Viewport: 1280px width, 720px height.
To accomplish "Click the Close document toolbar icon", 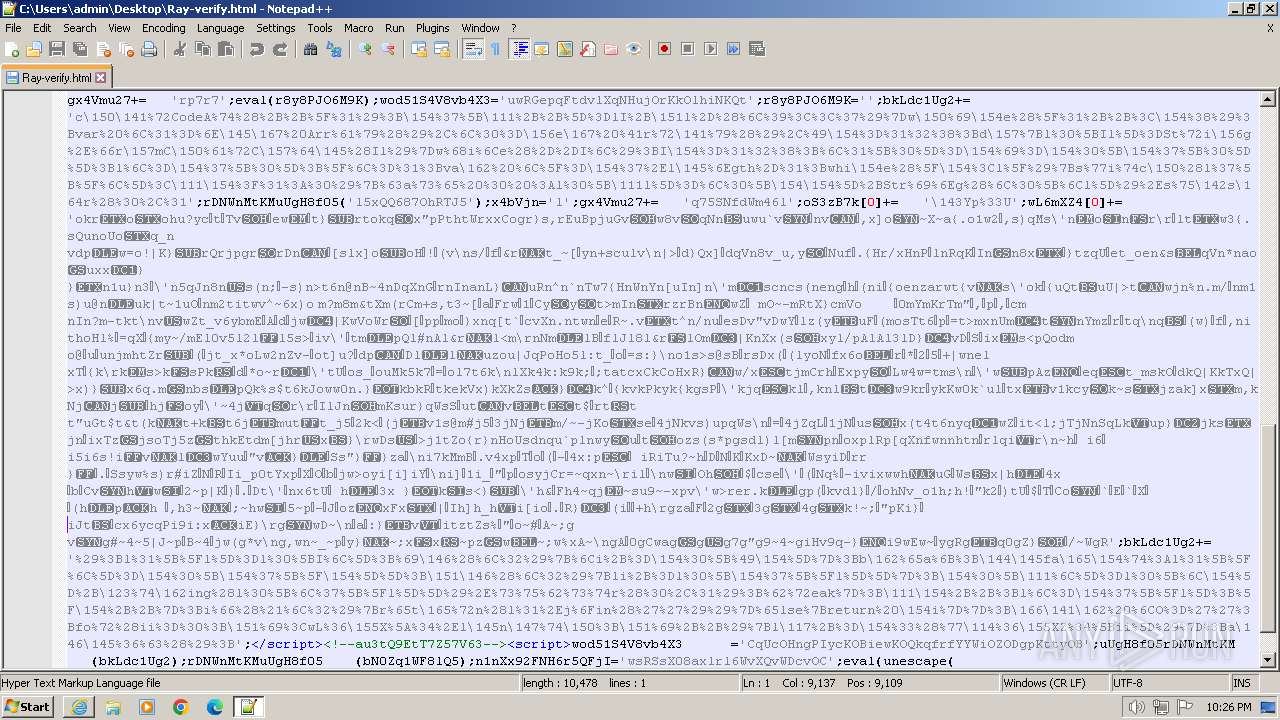I will [103, 49].
